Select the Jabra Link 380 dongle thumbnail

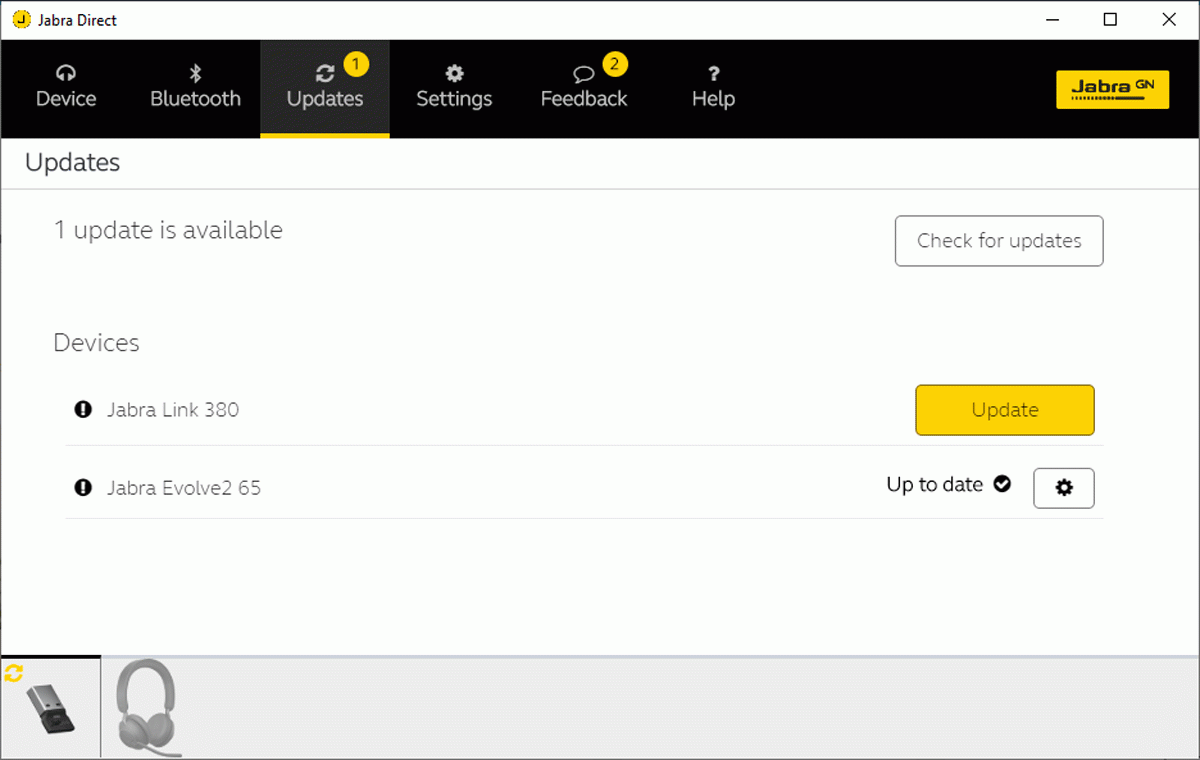pos(51,708)
